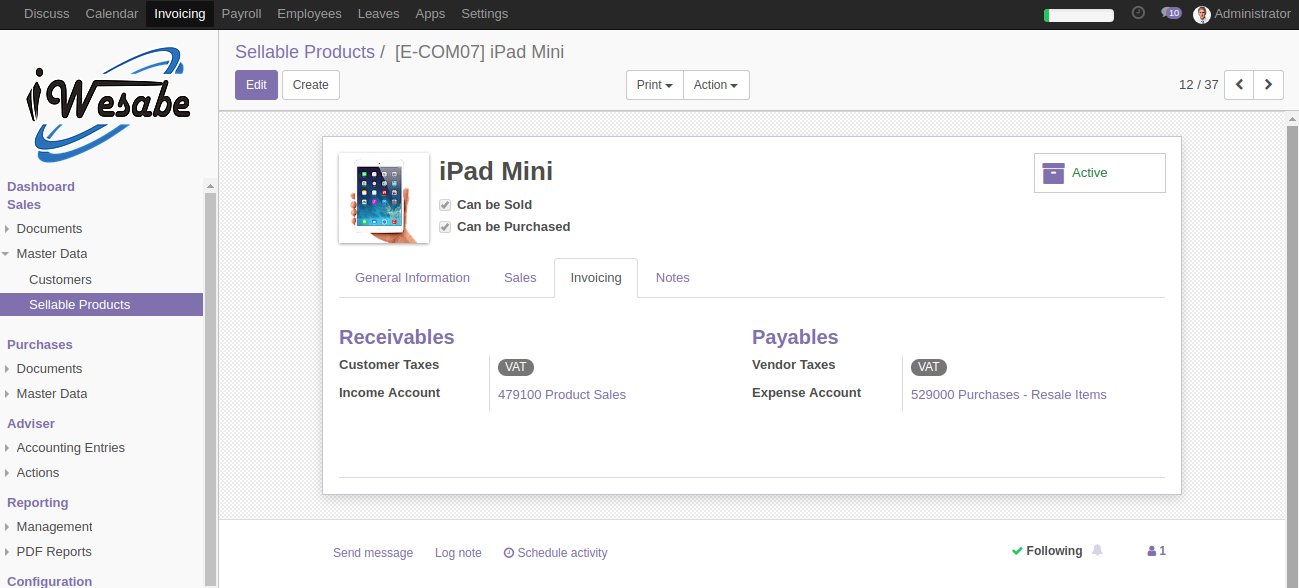Open the Discuss menu

pyautogui.click(x=47, y=14)
